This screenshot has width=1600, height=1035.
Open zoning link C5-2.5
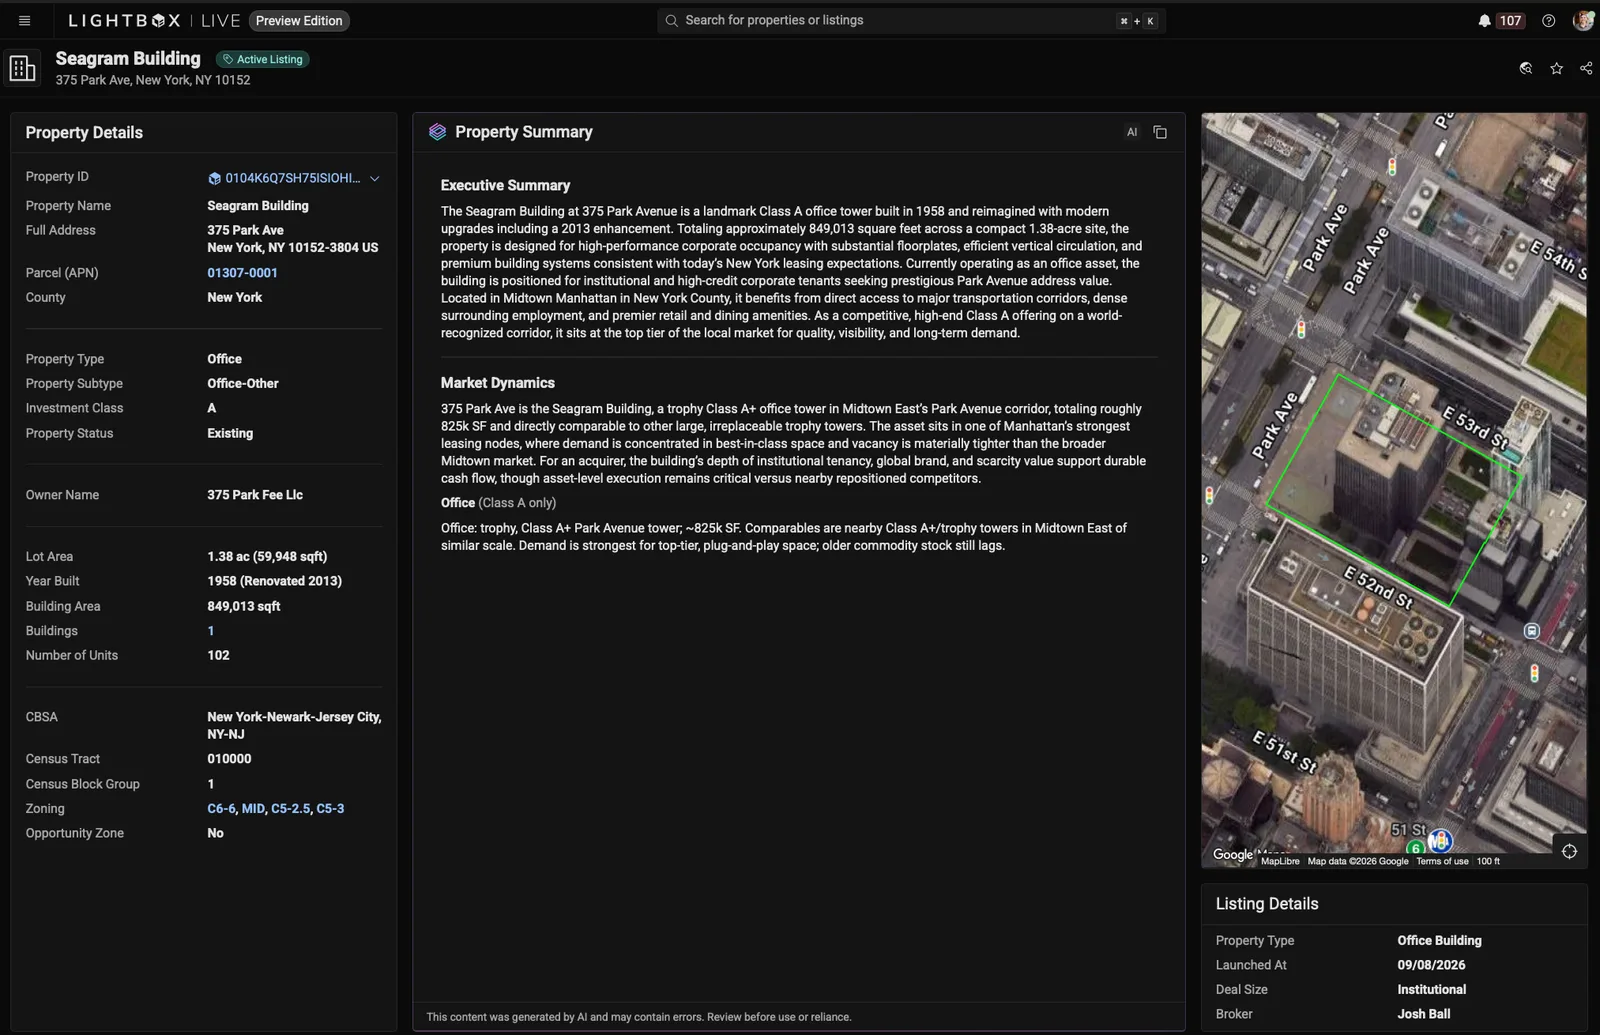tap(291, 808)
